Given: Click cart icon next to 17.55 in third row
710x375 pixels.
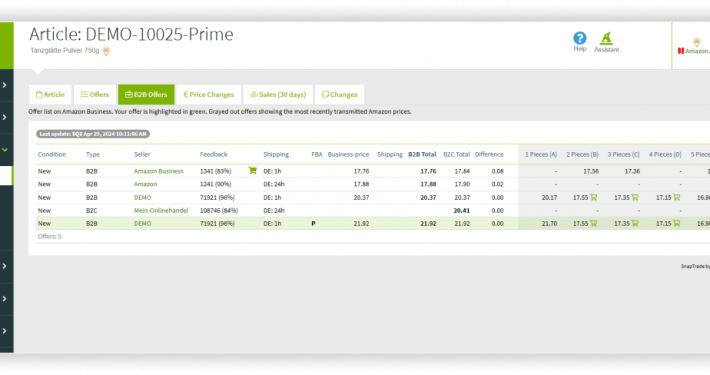Looking at the screenshot, I should 594,197.
